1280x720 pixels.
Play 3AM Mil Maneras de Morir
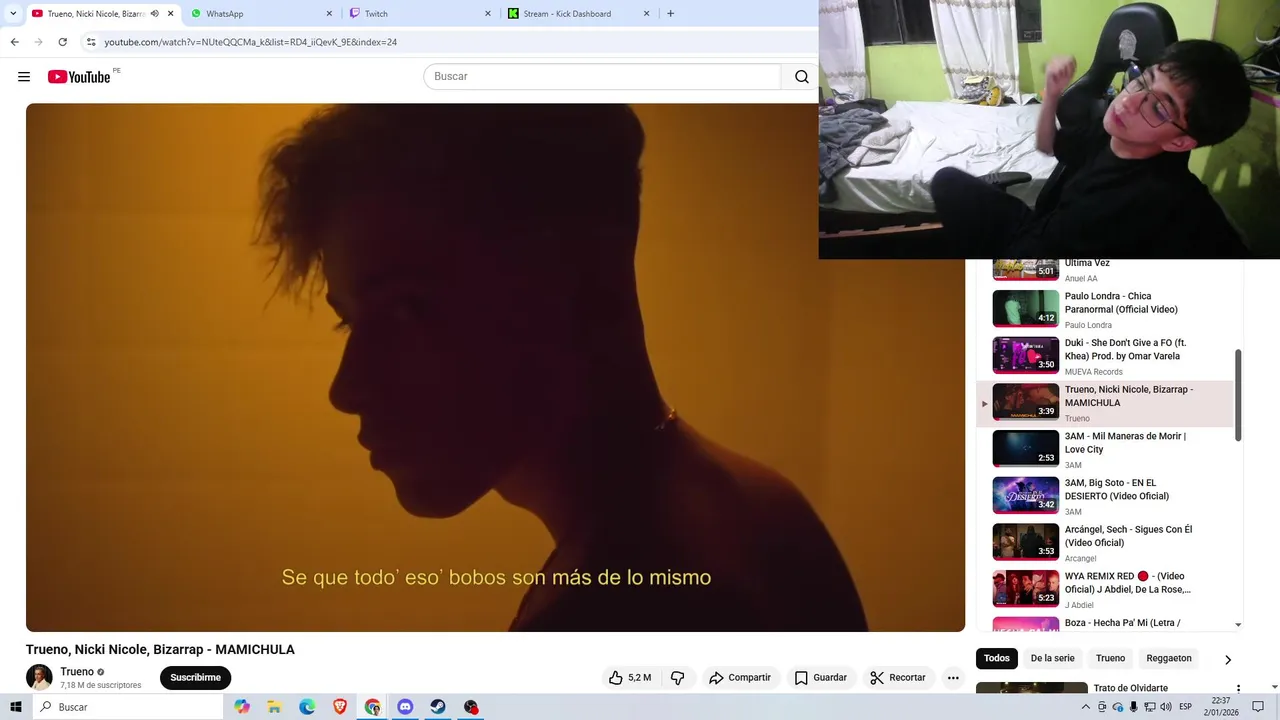1106,449
